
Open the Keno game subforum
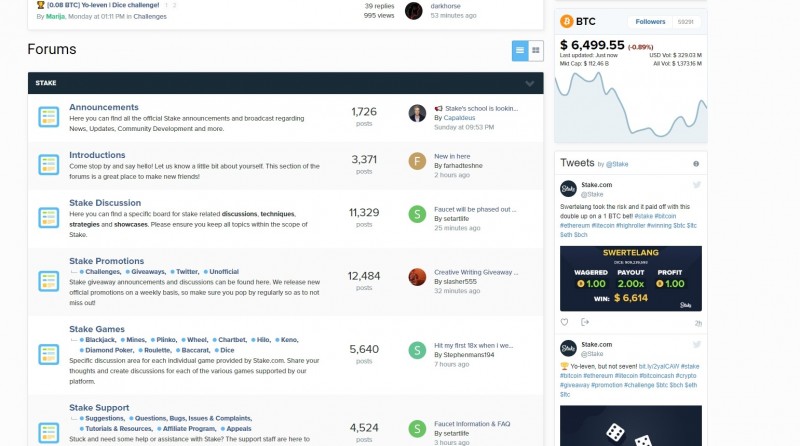coord(289,340)
